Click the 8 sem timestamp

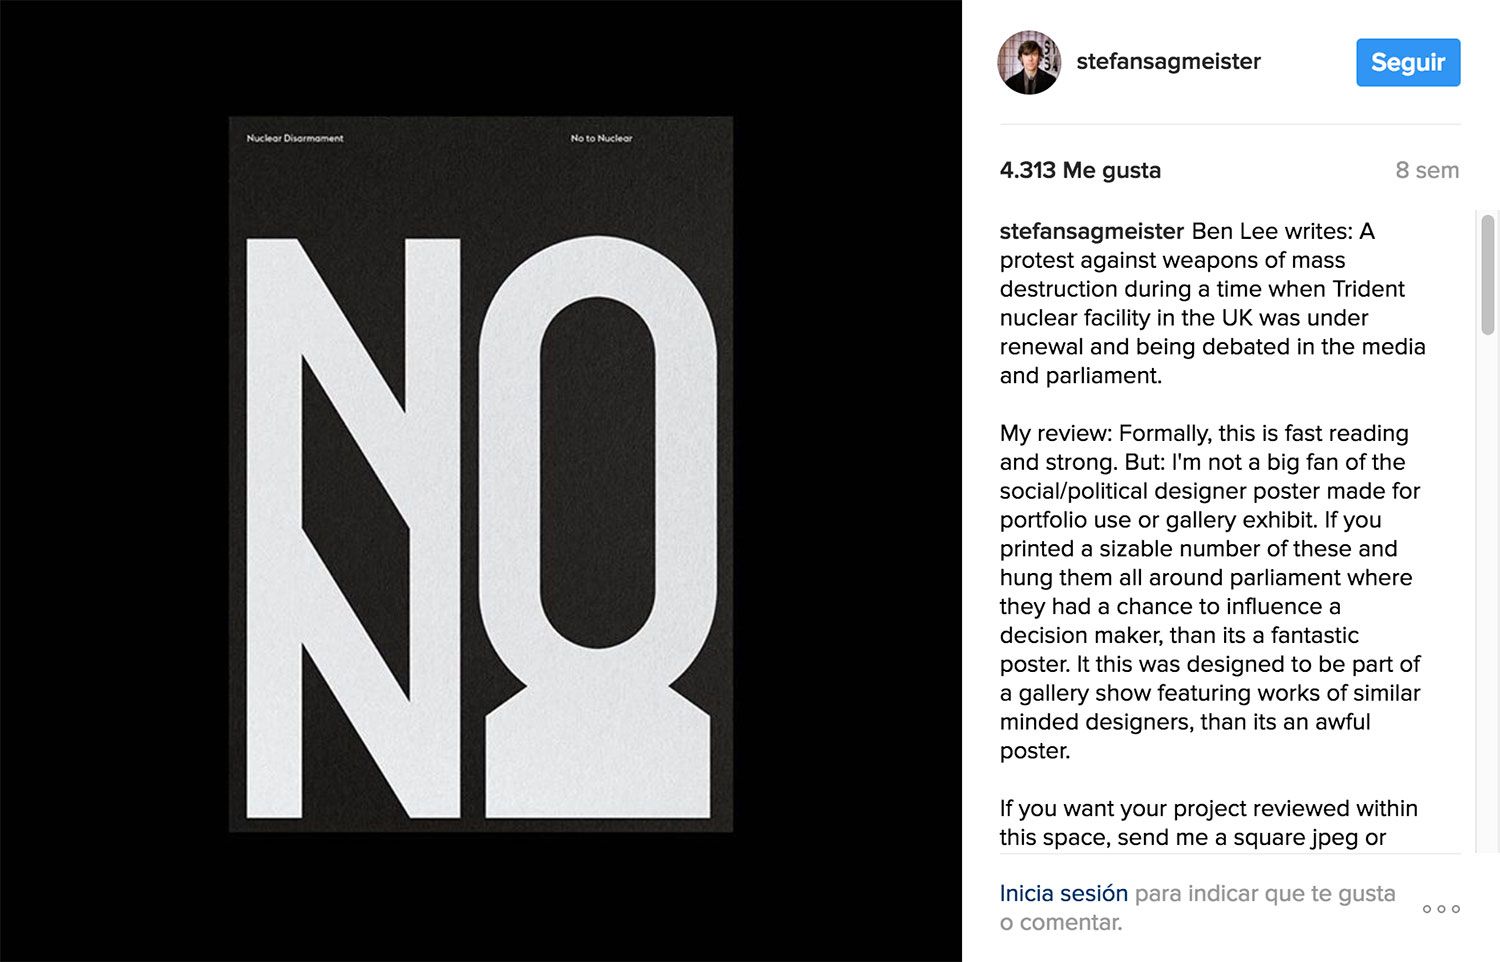coord(1427,170)
